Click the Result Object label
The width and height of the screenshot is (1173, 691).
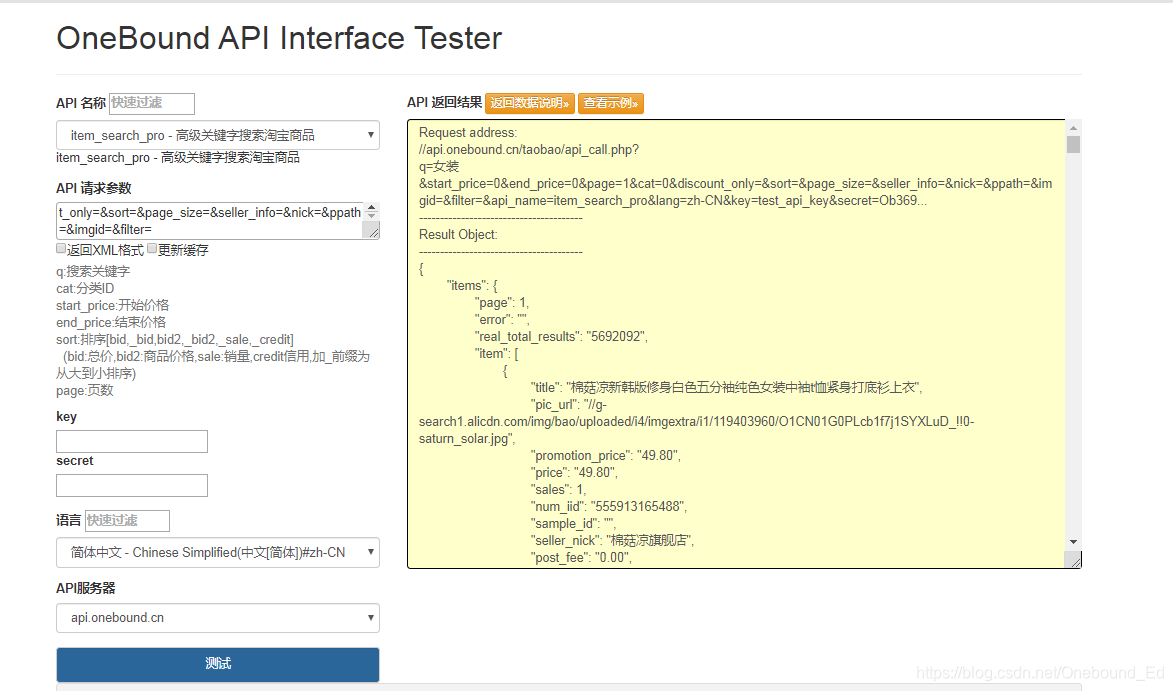(x=458, y=234)
